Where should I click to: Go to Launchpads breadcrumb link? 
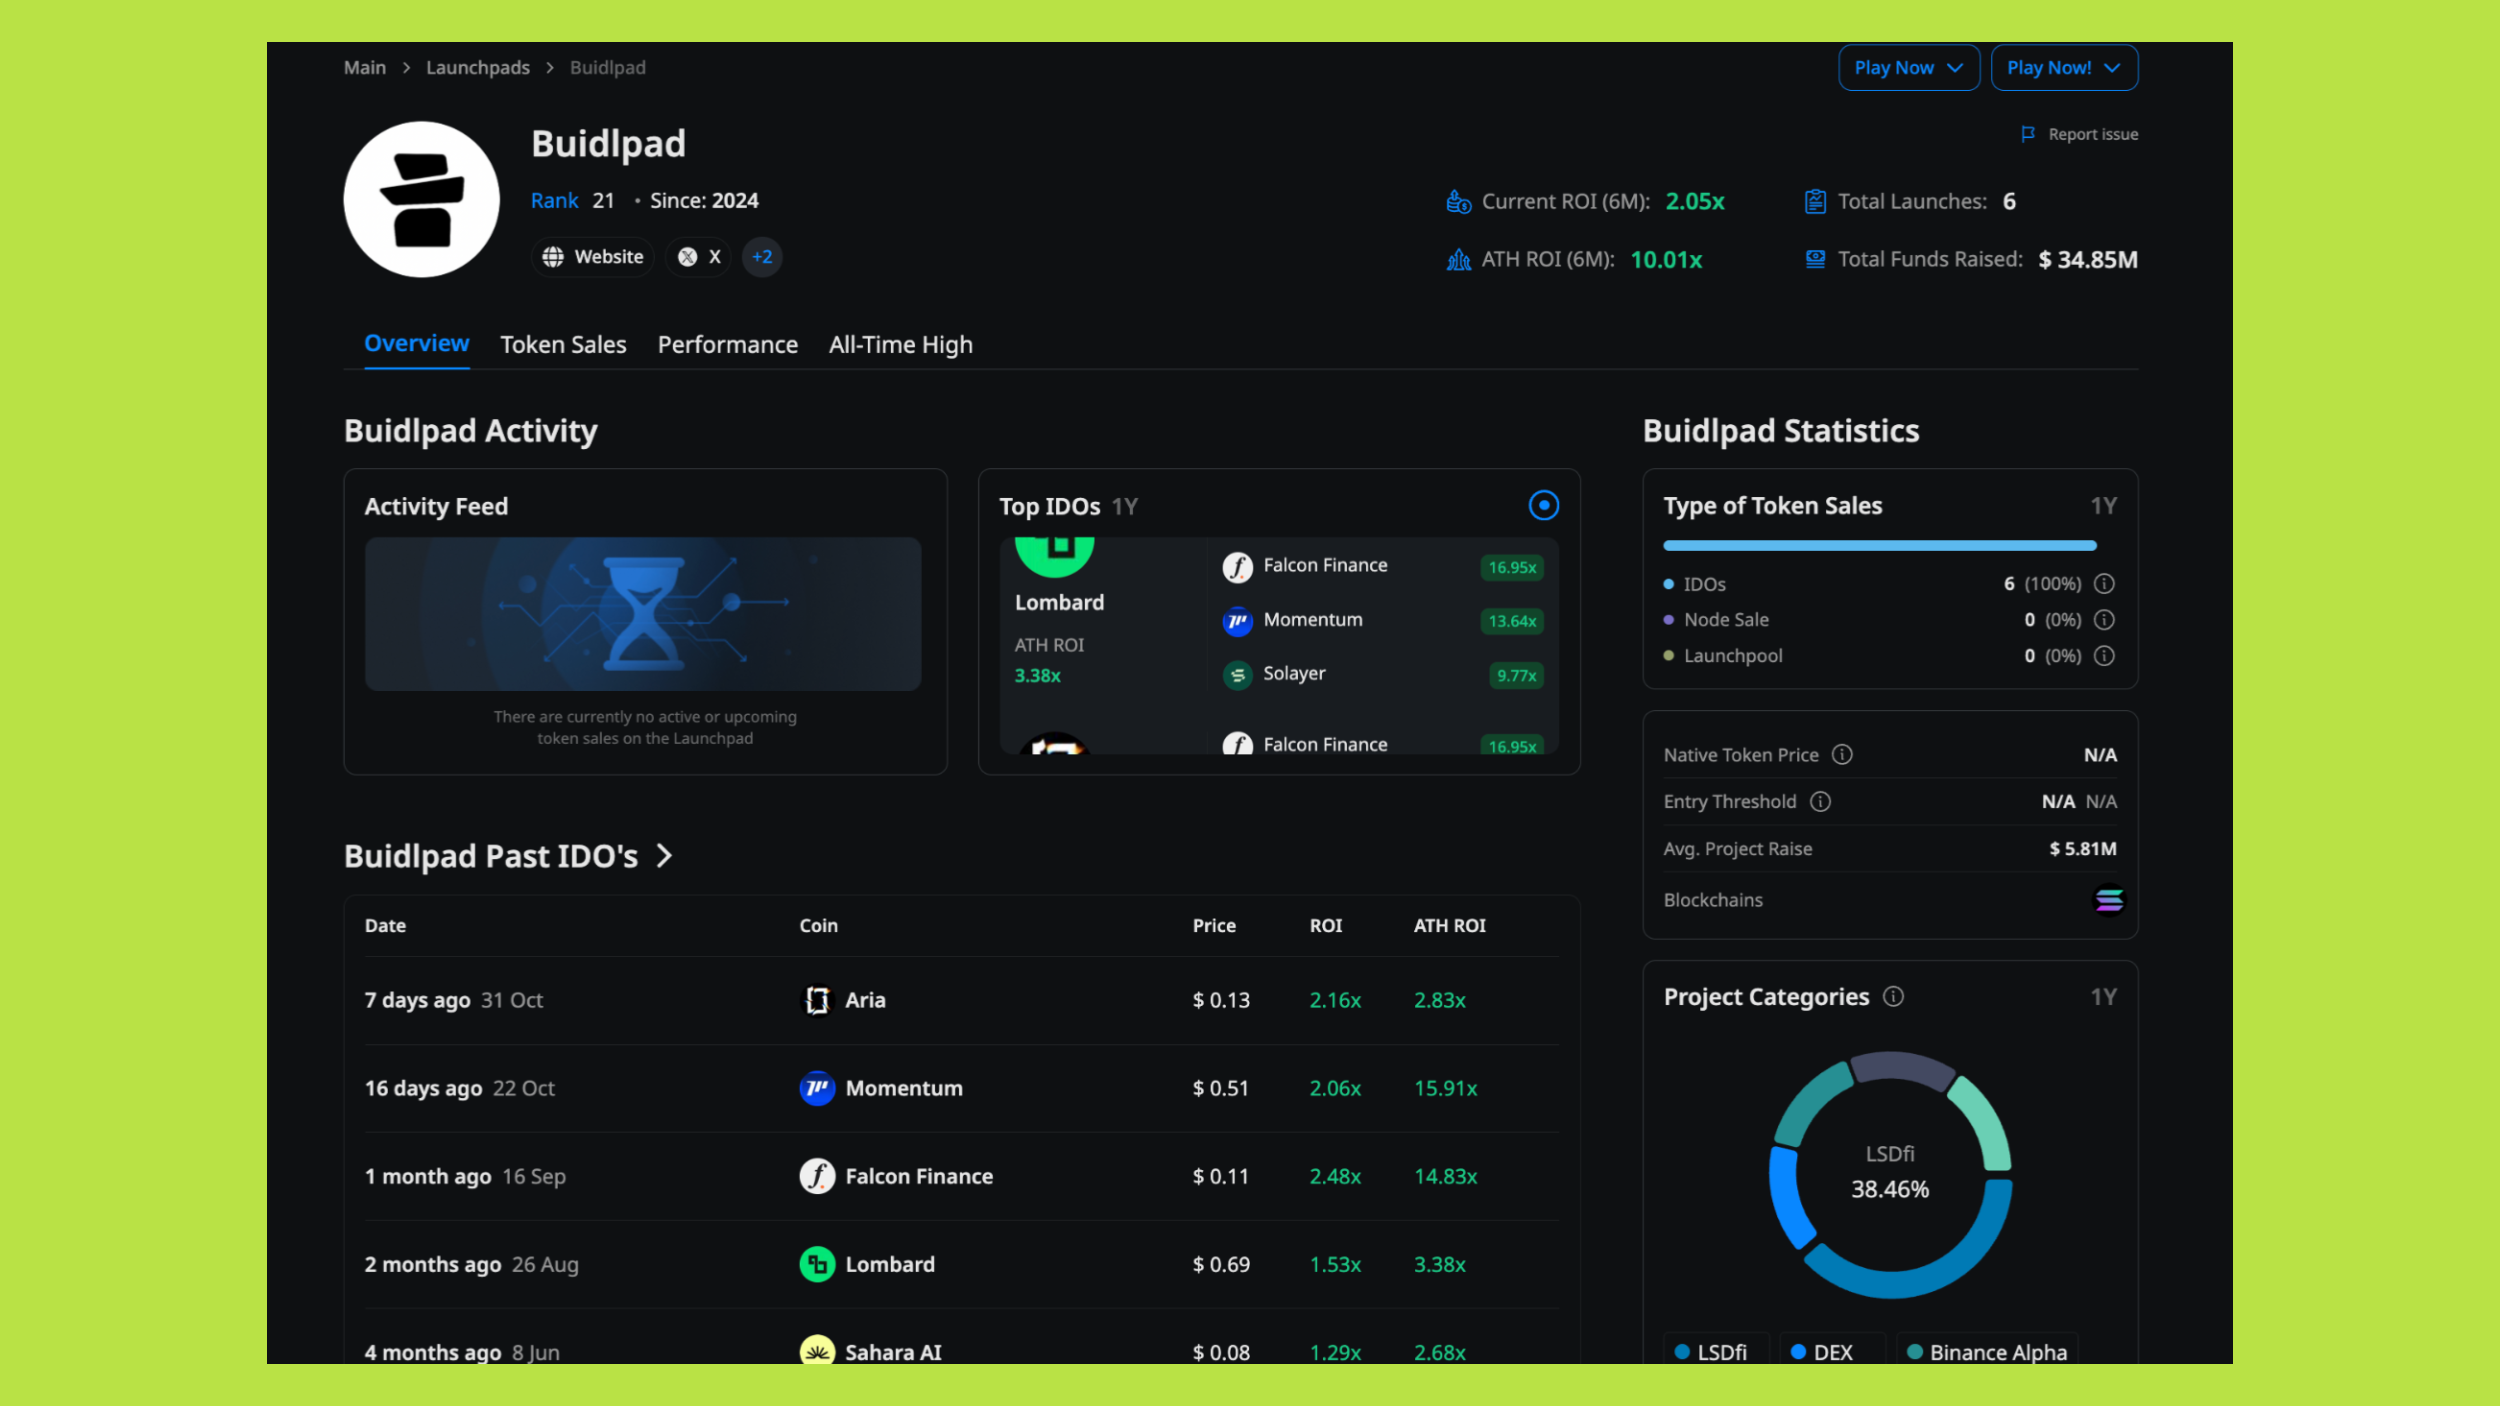point(477,68)
